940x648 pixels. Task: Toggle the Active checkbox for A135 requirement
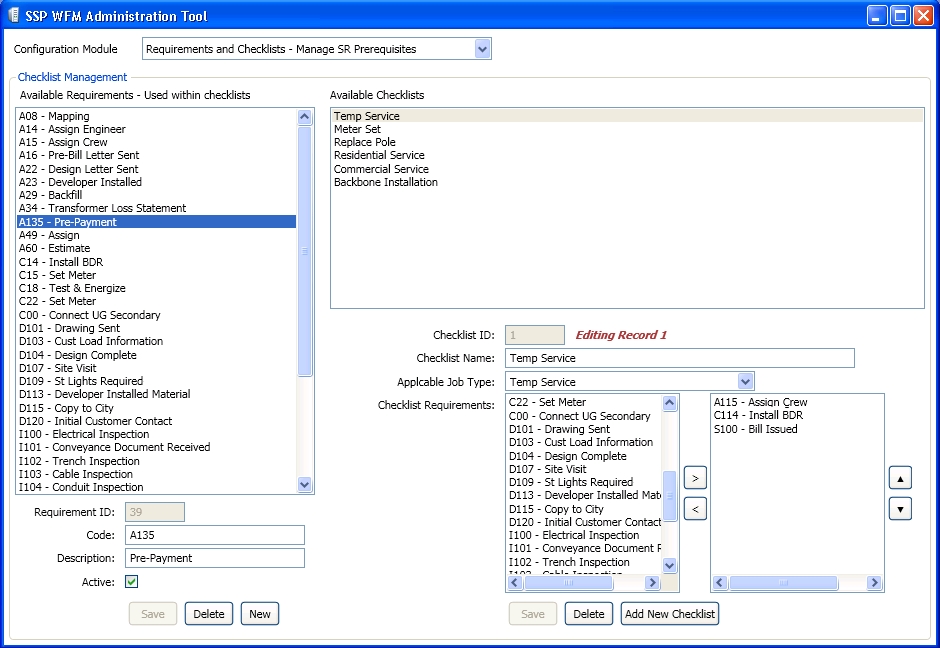pos(130,581)
